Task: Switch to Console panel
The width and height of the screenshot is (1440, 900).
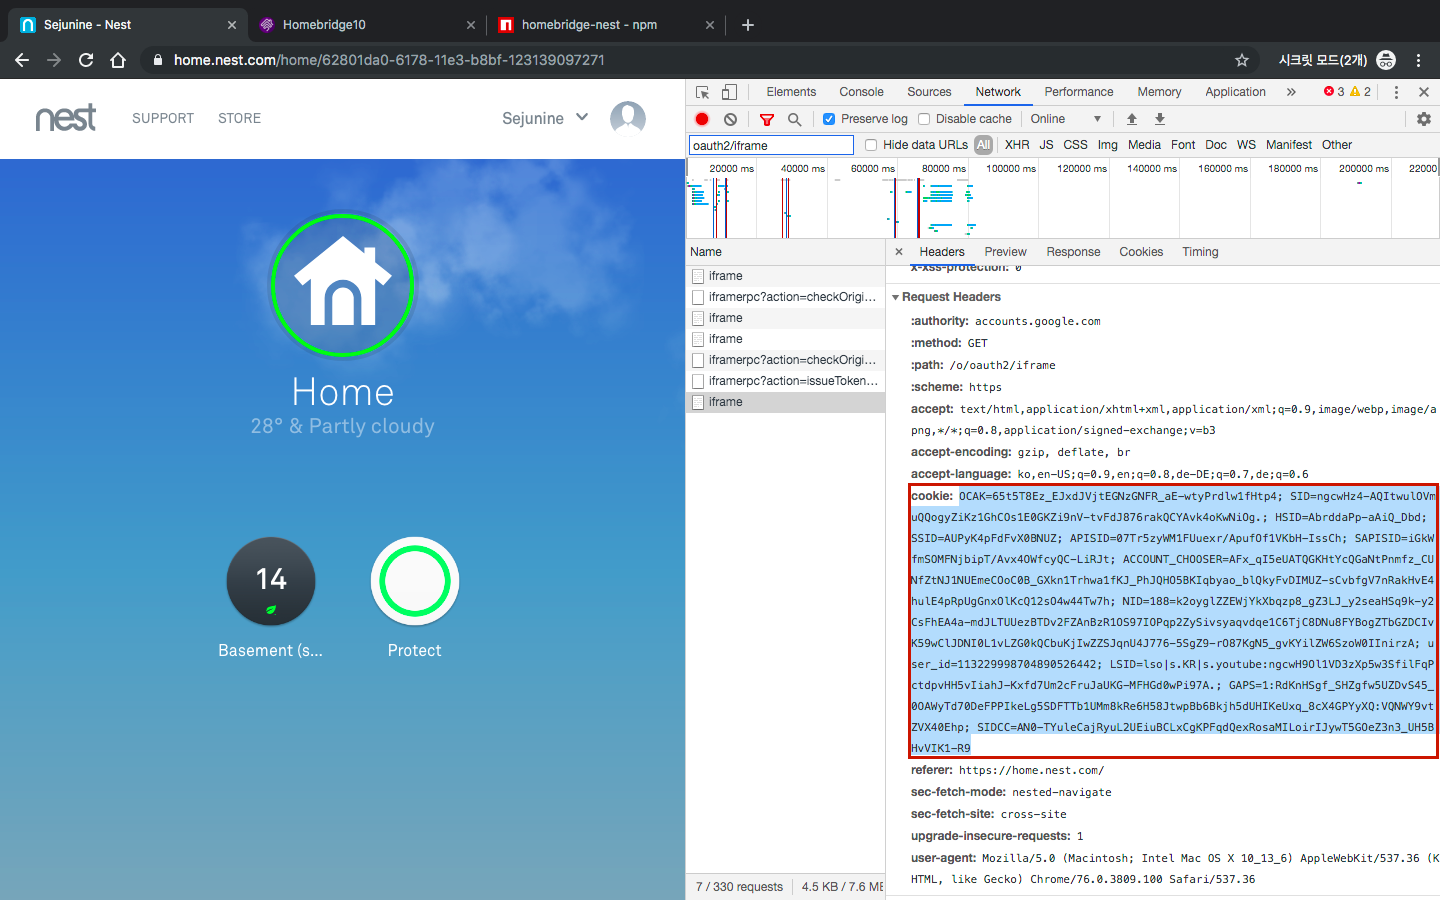Action: tap(861, 92)
